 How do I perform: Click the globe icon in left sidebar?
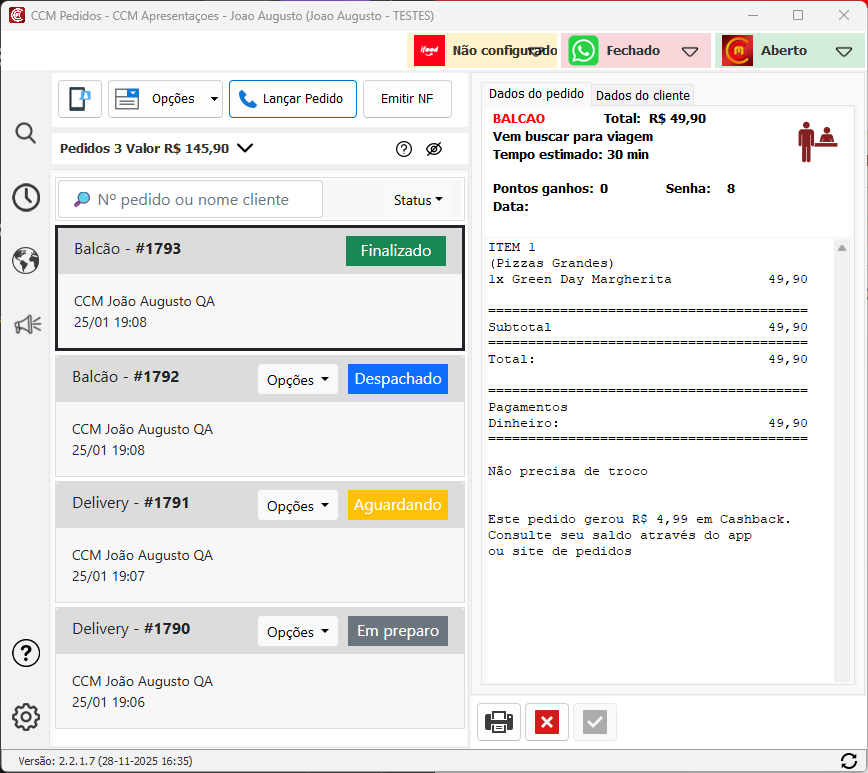pos(26,261)
